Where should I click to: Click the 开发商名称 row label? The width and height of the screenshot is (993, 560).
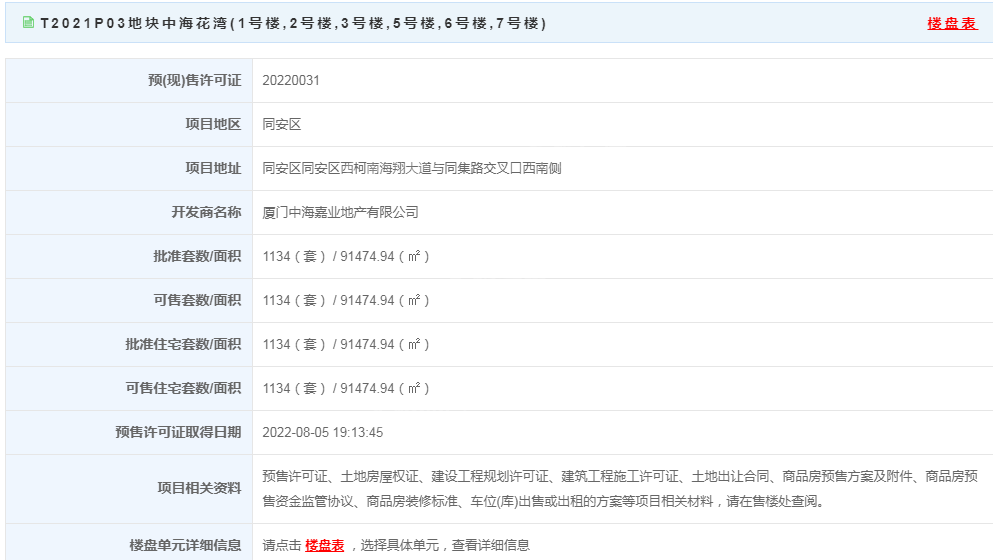pos(206,212)
